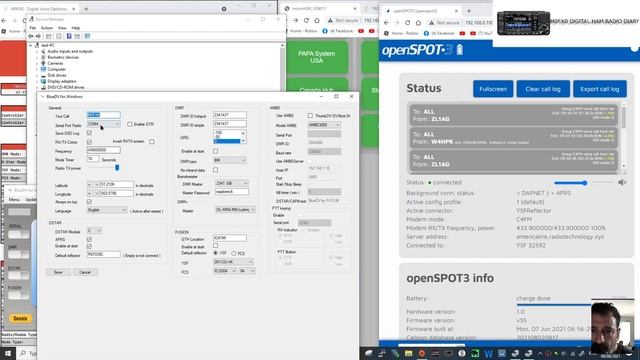Toggle the No inband data checkbox
Viewport: 640px width, 360px height.
[x=216, y=170]
